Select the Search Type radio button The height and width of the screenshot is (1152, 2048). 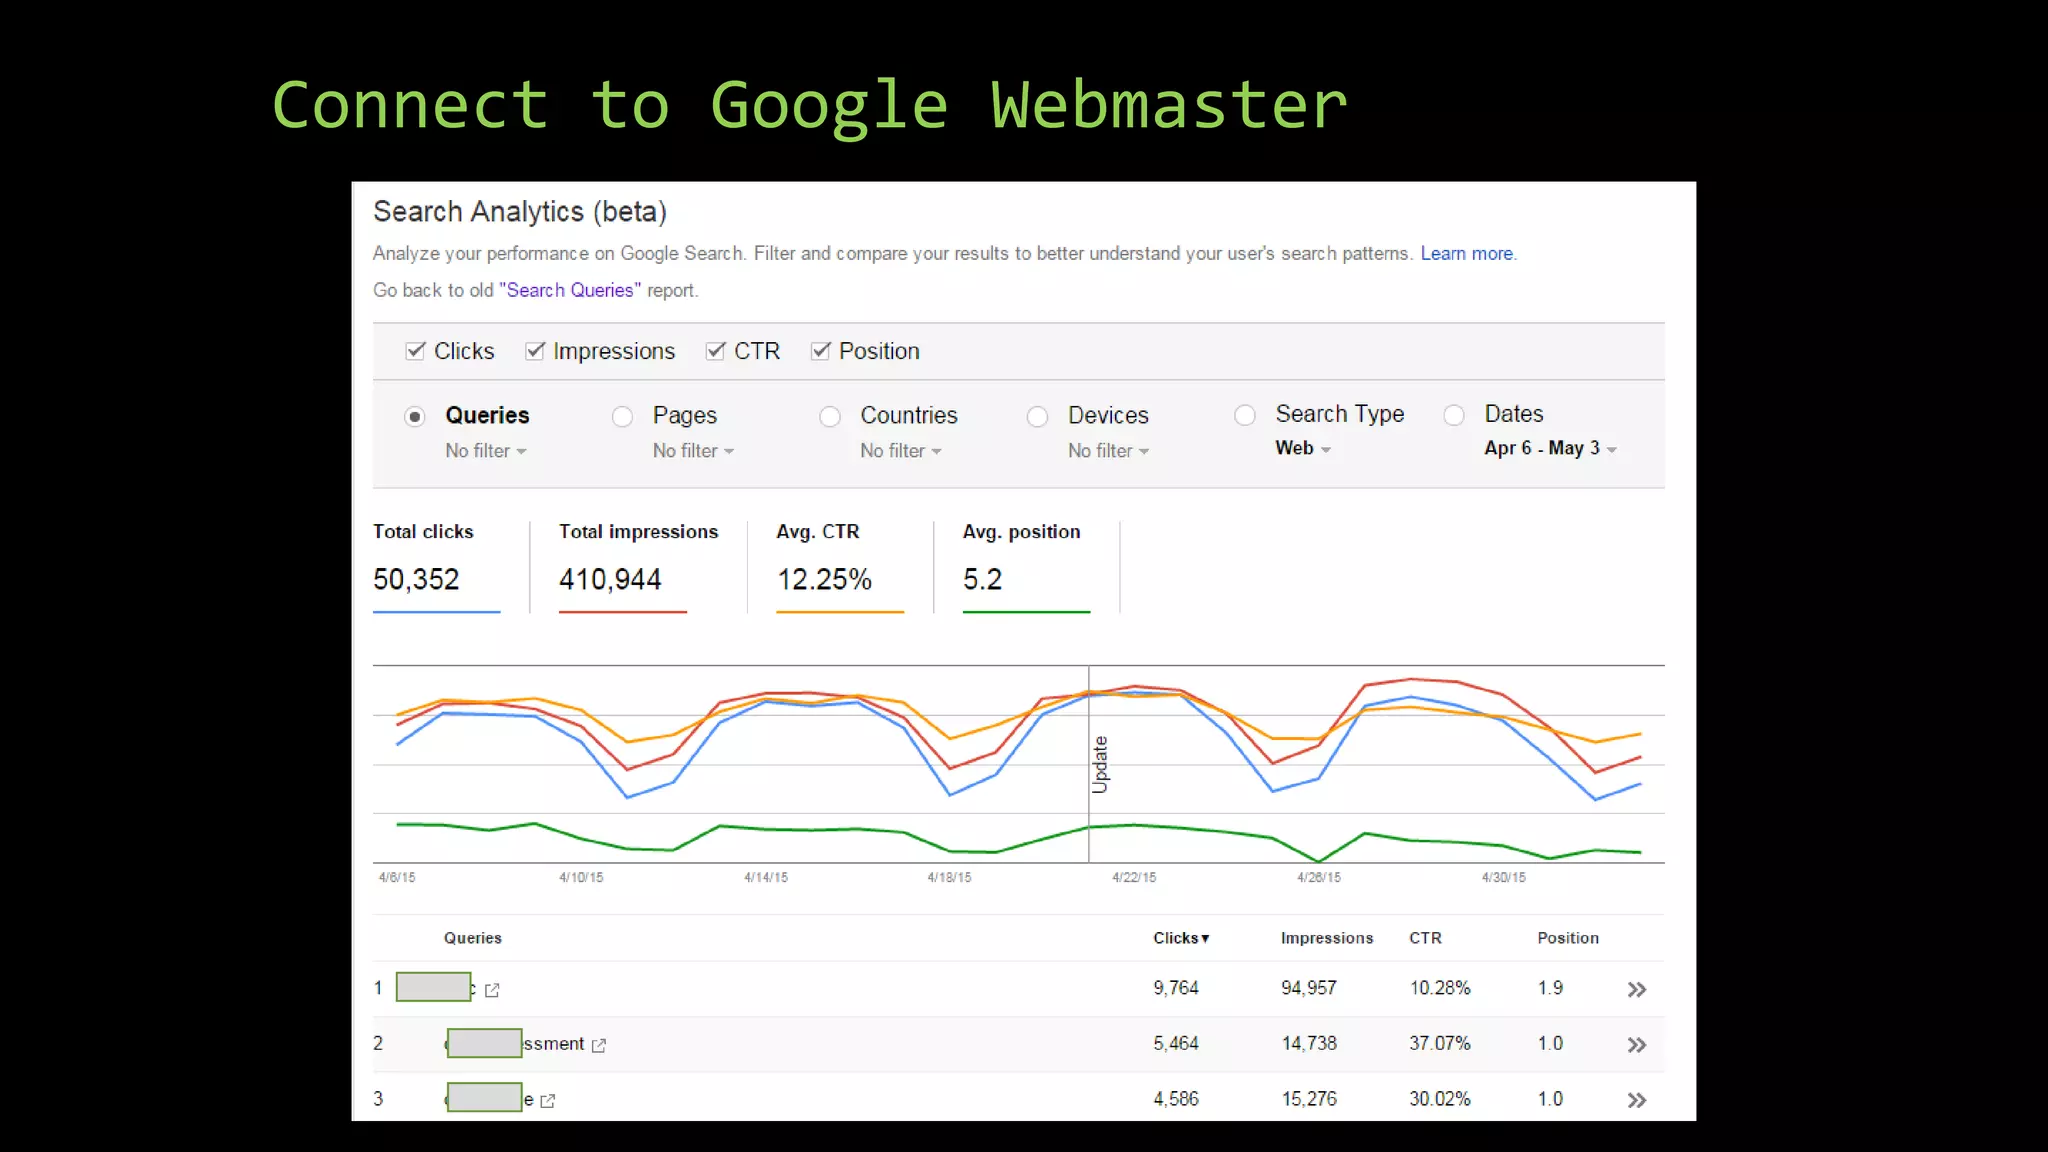[x=1245, y=415]
